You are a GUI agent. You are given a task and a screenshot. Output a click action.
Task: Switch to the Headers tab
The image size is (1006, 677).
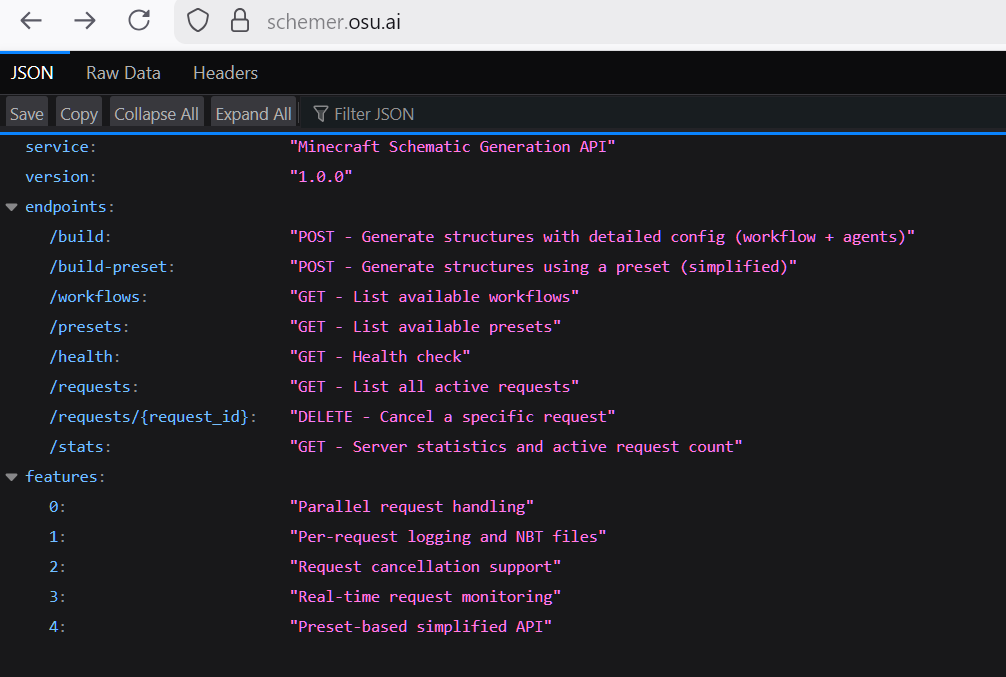click(x=225, y=73)
